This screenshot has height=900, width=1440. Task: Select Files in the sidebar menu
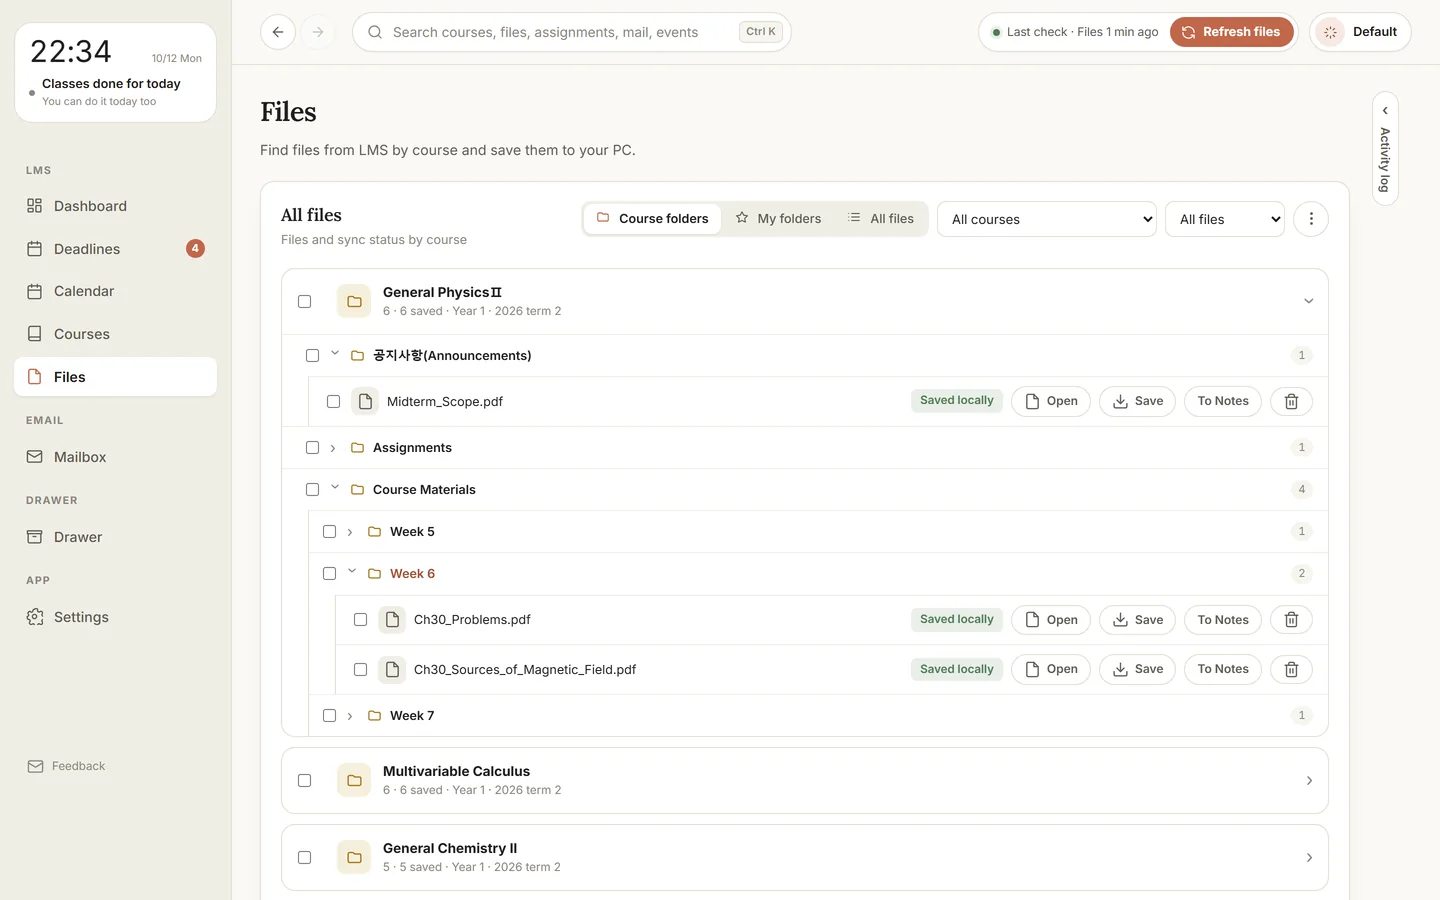(x=115, y=377)
